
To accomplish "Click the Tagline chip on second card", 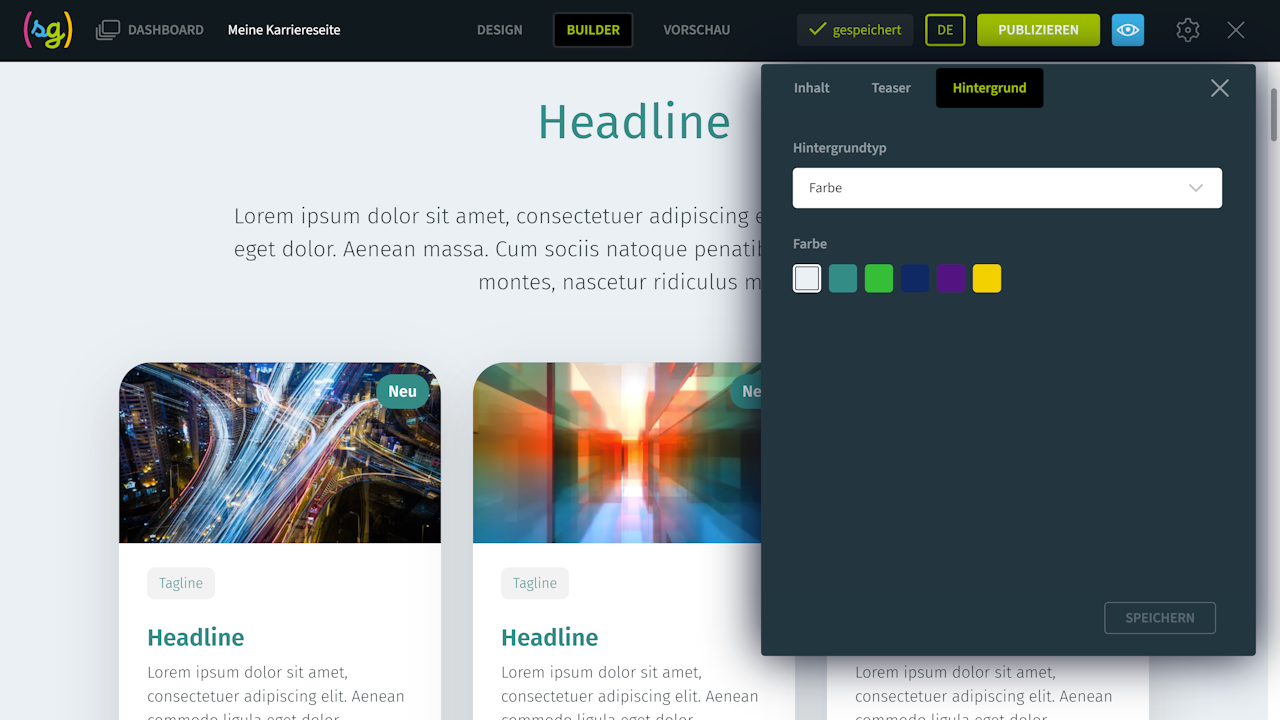I will coord(535,583).
